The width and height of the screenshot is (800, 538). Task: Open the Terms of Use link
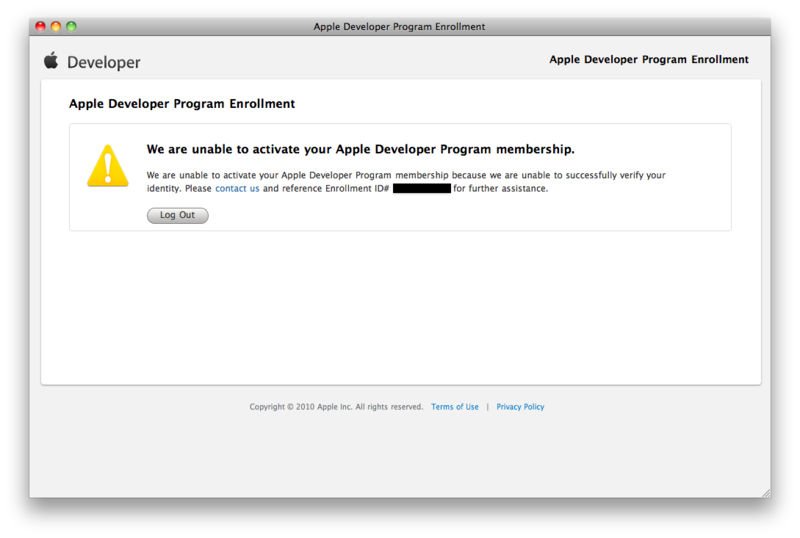[x=455, y=407]
